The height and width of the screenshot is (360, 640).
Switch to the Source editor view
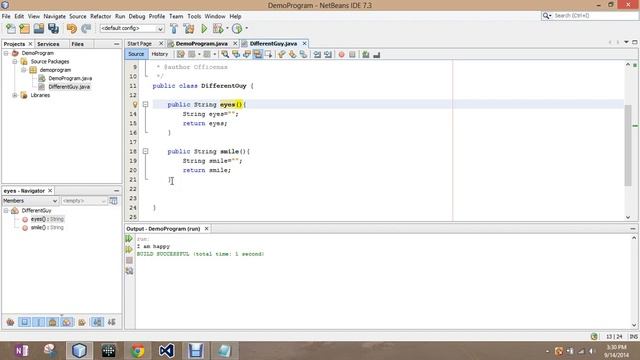(x=136, y=54)
